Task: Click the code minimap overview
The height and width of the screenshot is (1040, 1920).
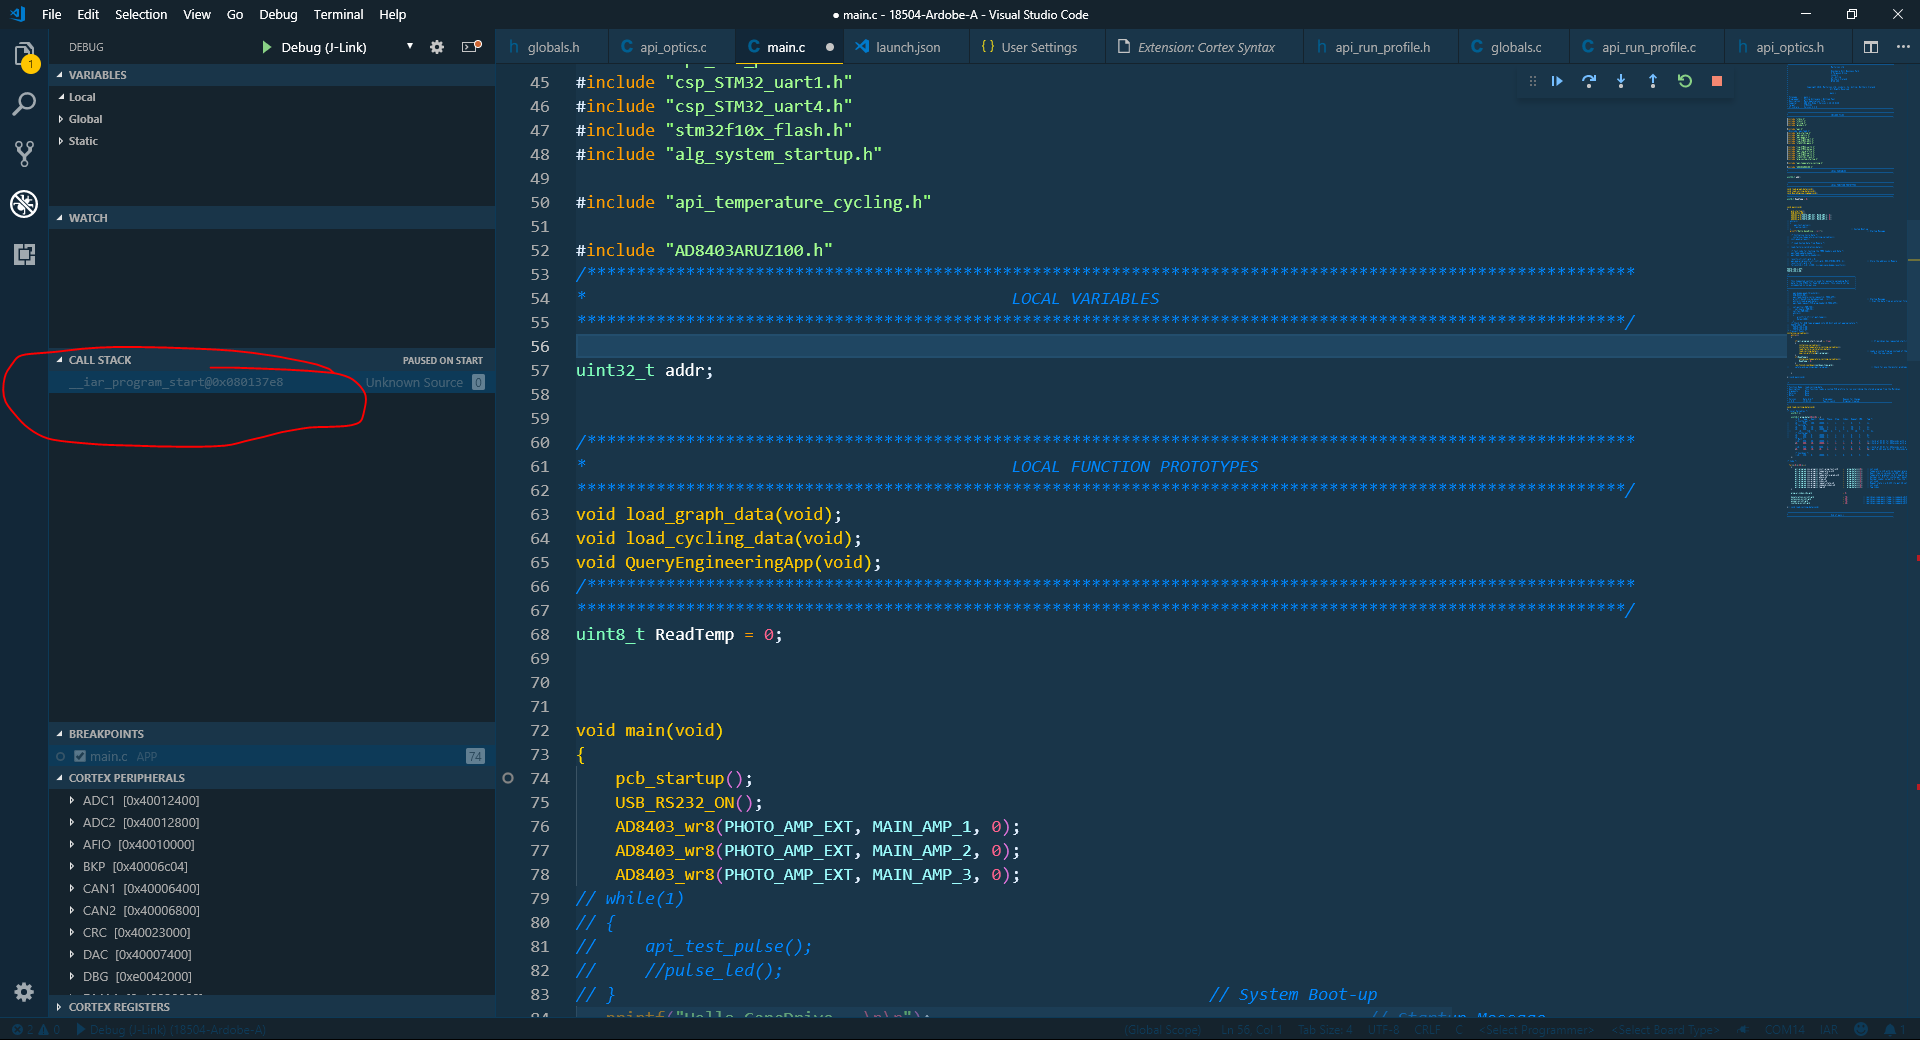Action: (1840, 290)
